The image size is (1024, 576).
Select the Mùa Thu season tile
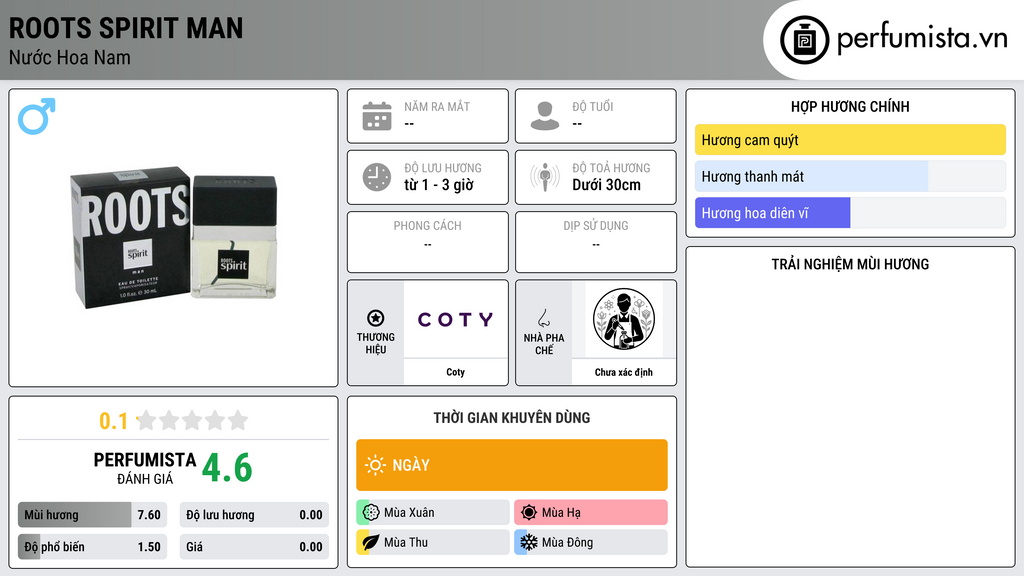(433, 542)
